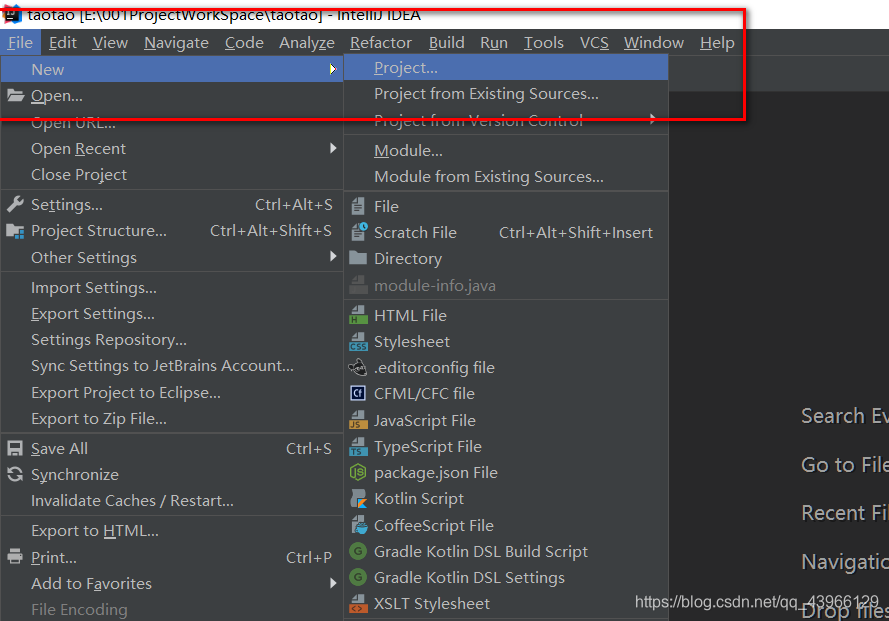This screenshot has height=621, width=889.
Task: Click the TypeScript File TS icon
Action: (x=358, y=446)
